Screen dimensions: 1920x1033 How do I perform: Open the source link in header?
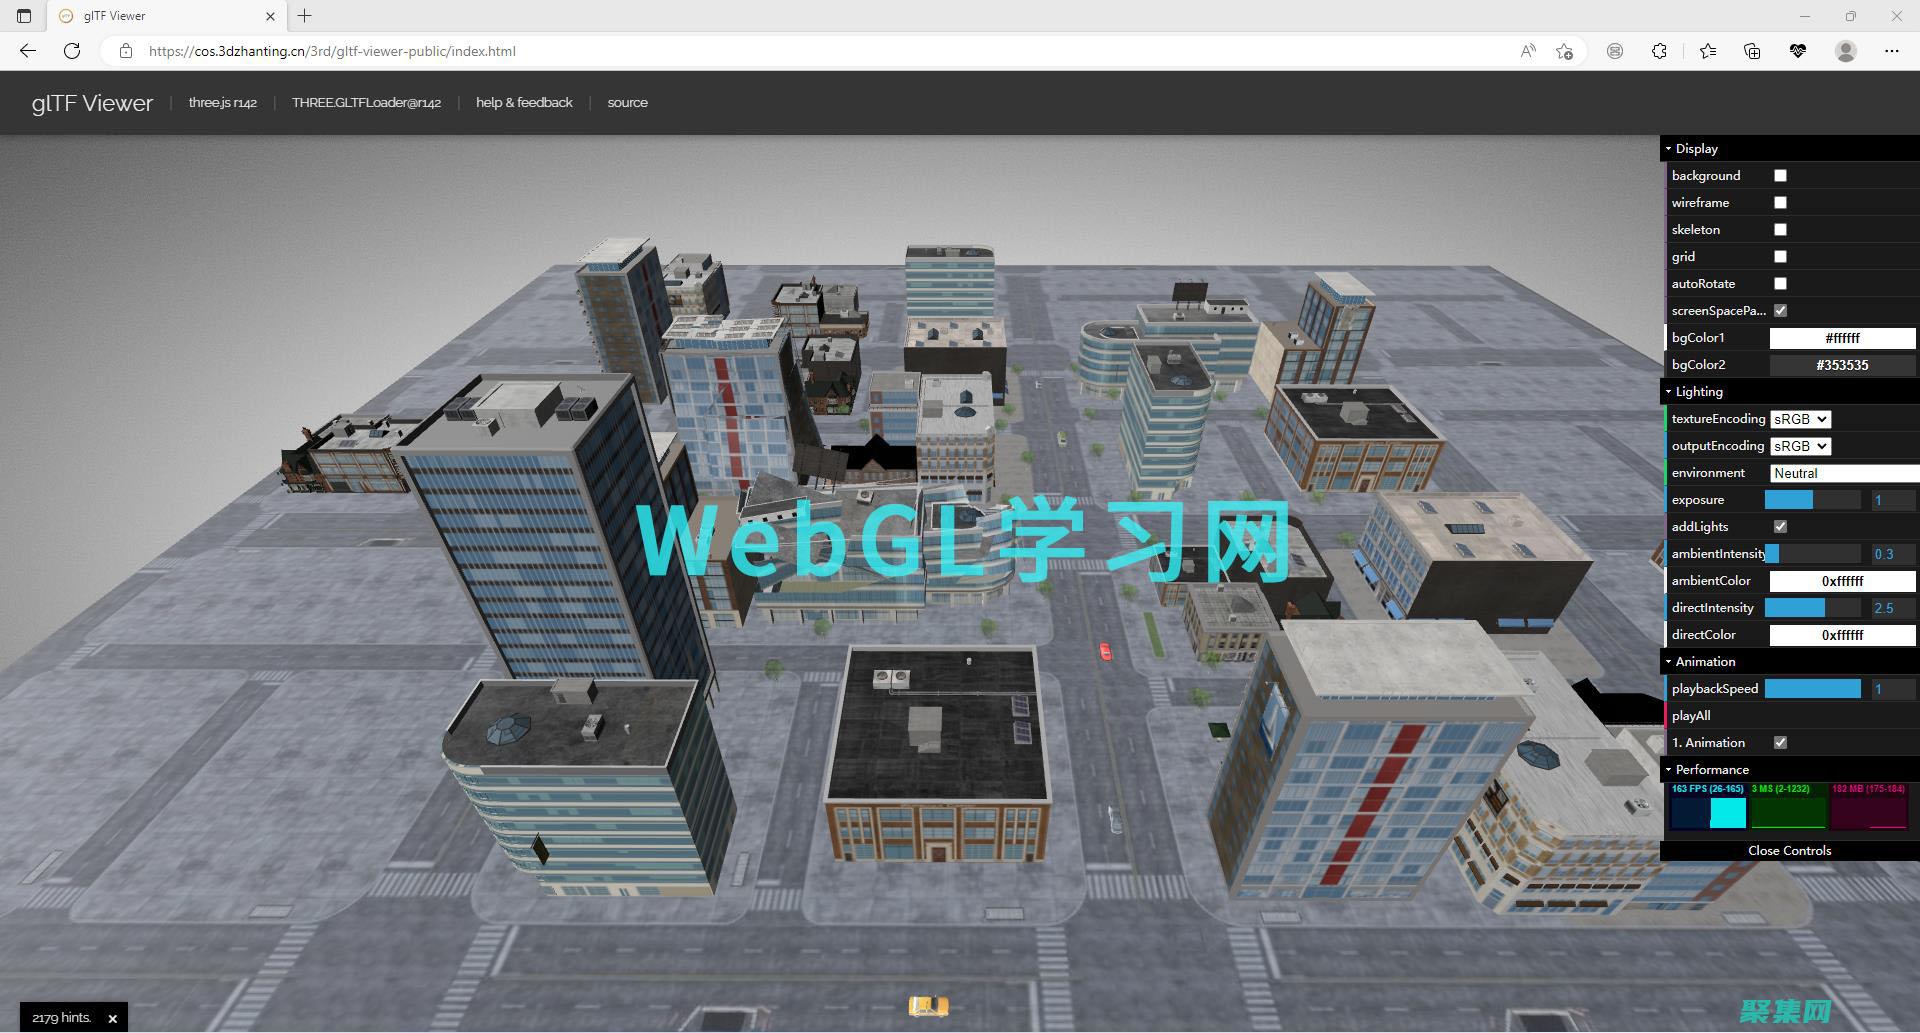[627, 102]
